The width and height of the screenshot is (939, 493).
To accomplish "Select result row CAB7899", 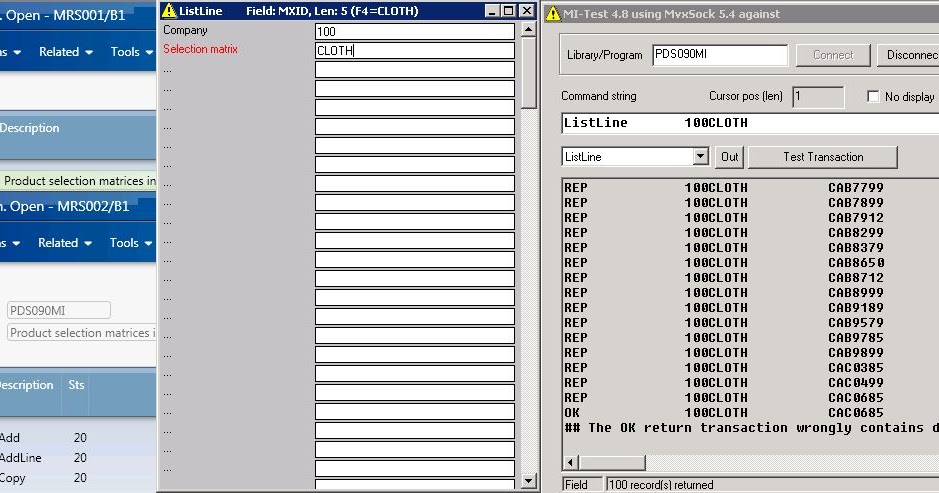I will coord(751,202).
